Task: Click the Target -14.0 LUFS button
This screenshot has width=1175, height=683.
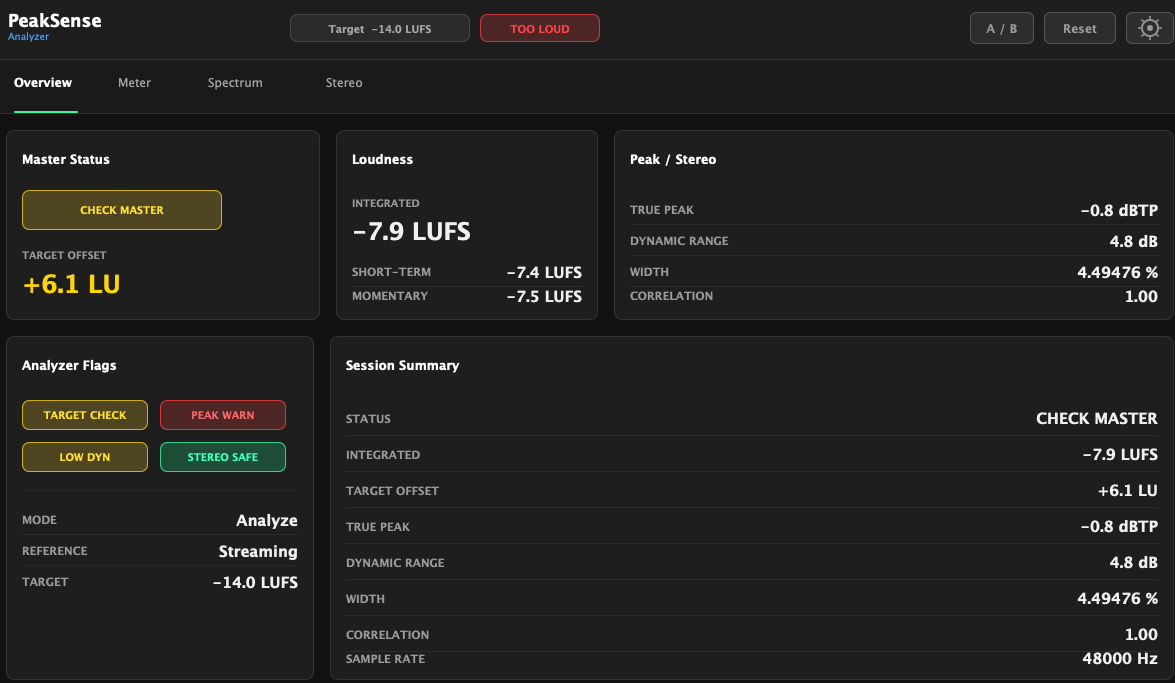Action: (x=380, y=28)
